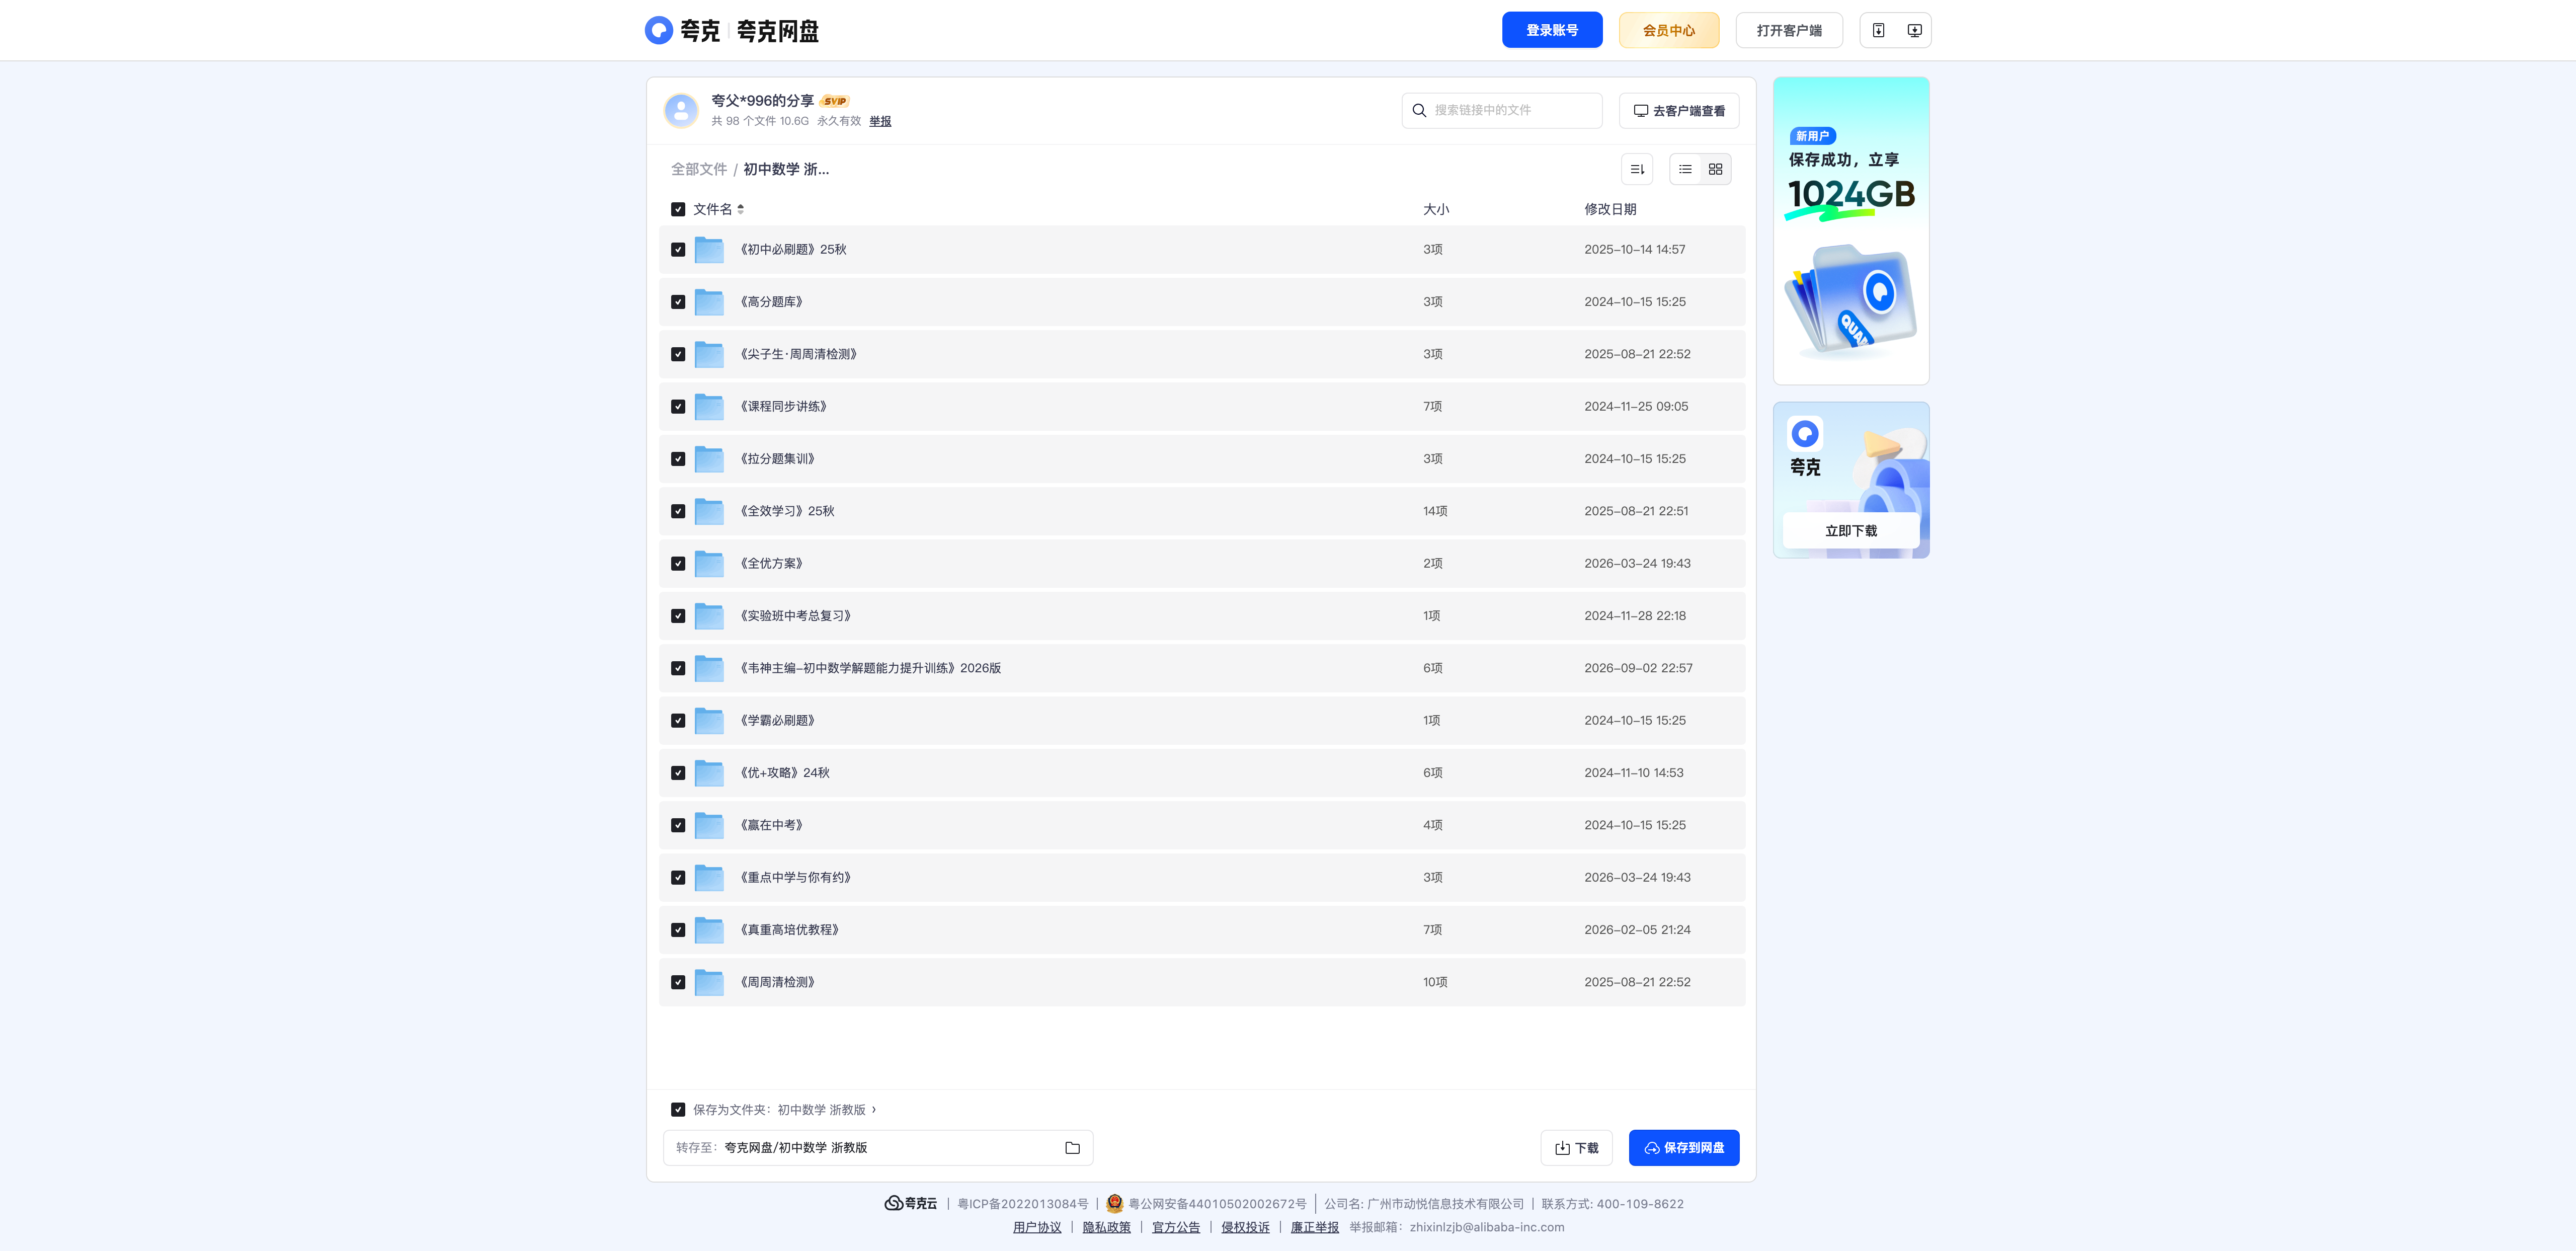Image resolution: width=2576 pixels, height=1251 pixels.
Task: Click the mobile download icon in header
Action: coord(1878,30)
